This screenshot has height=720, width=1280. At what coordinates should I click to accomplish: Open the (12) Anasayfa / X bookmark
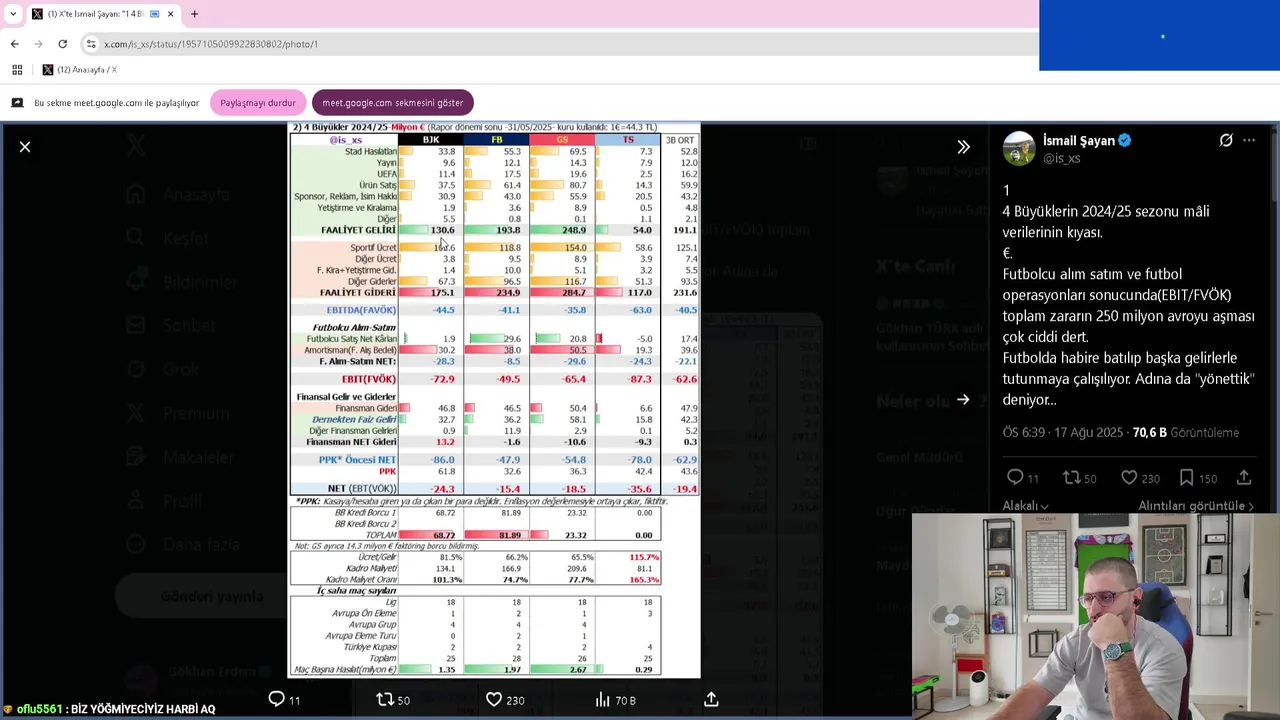(x=79, y=70)
